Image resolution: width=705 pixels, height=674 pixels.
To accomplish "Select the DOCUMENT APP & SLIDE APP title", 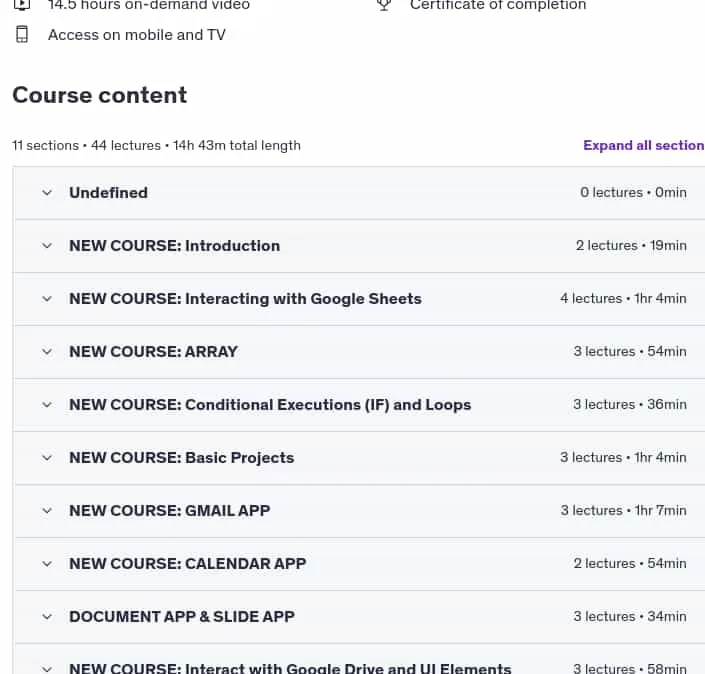I will [x=182, y=616].
